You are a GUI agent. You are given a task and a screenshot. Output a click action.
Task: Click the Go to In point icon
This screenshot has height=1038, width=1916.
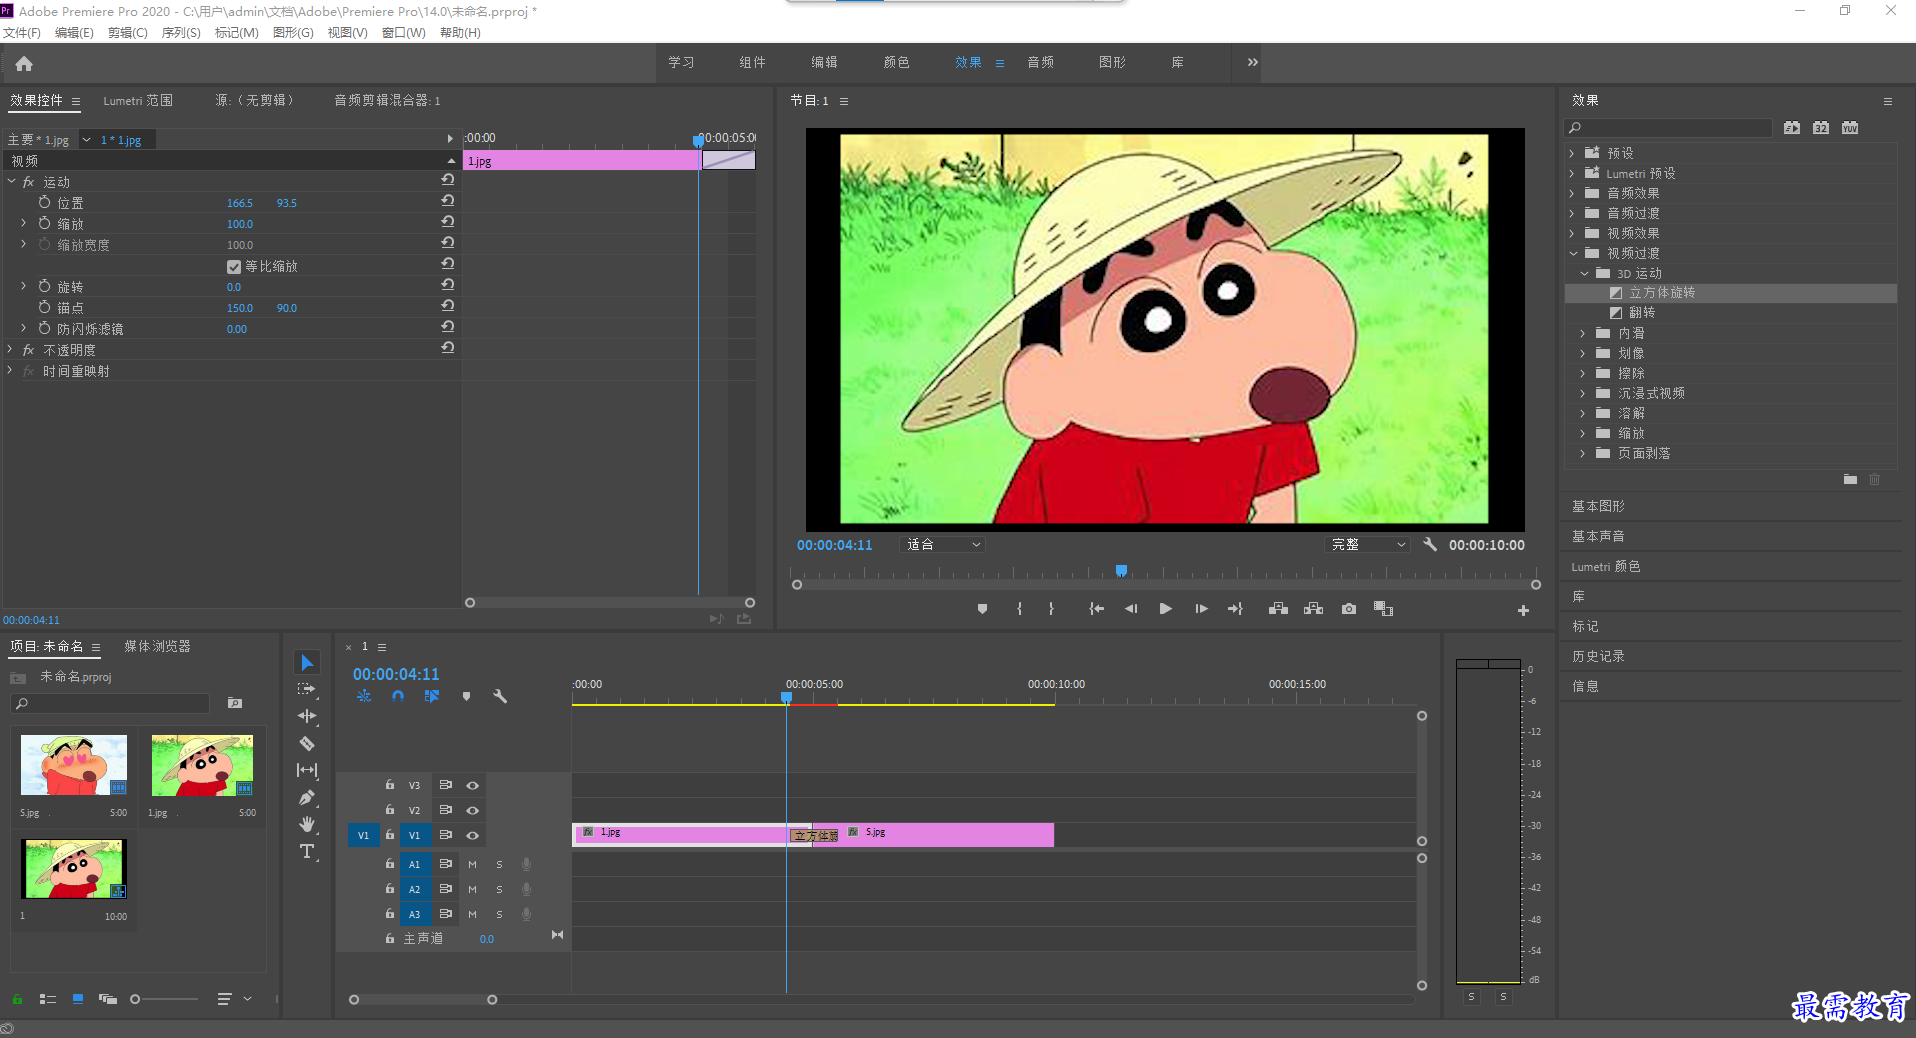click(1096, 608)
